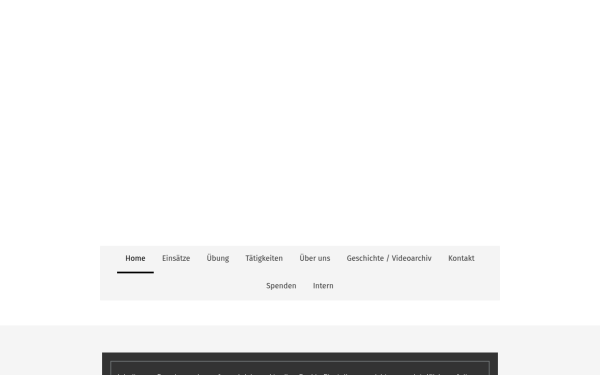This screenshot has width=600, height=375.
Task: Open the Intern login link
Action: point(323,286)
